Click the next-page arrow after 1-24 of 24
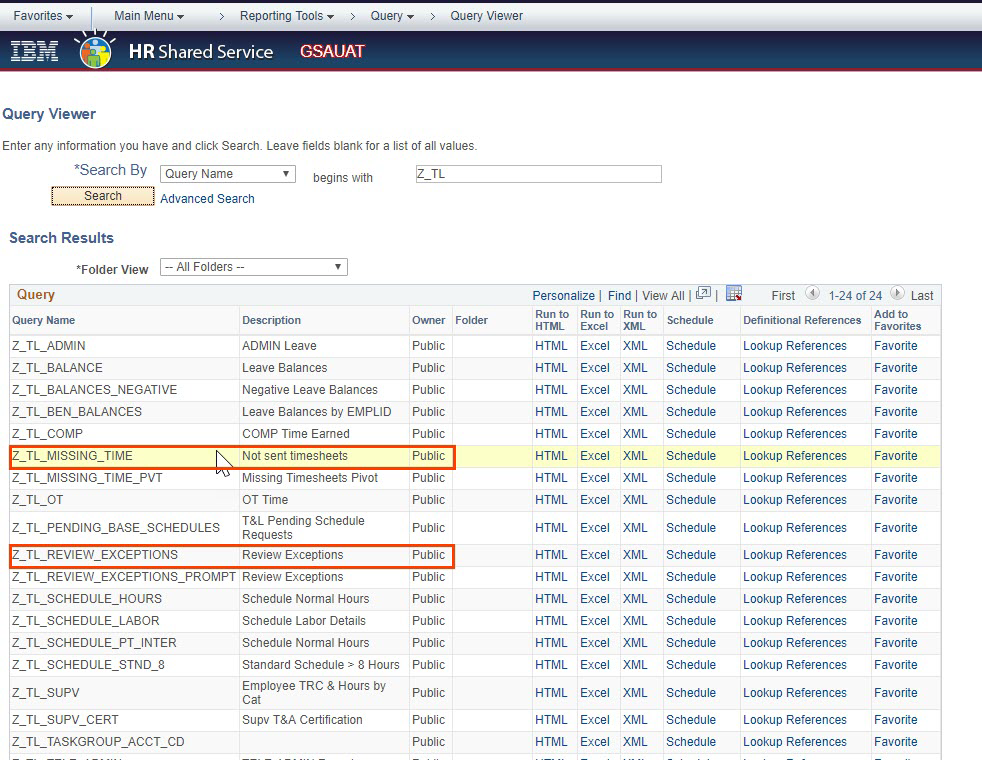This screenshot has width=982, height=760. point(898,295)
